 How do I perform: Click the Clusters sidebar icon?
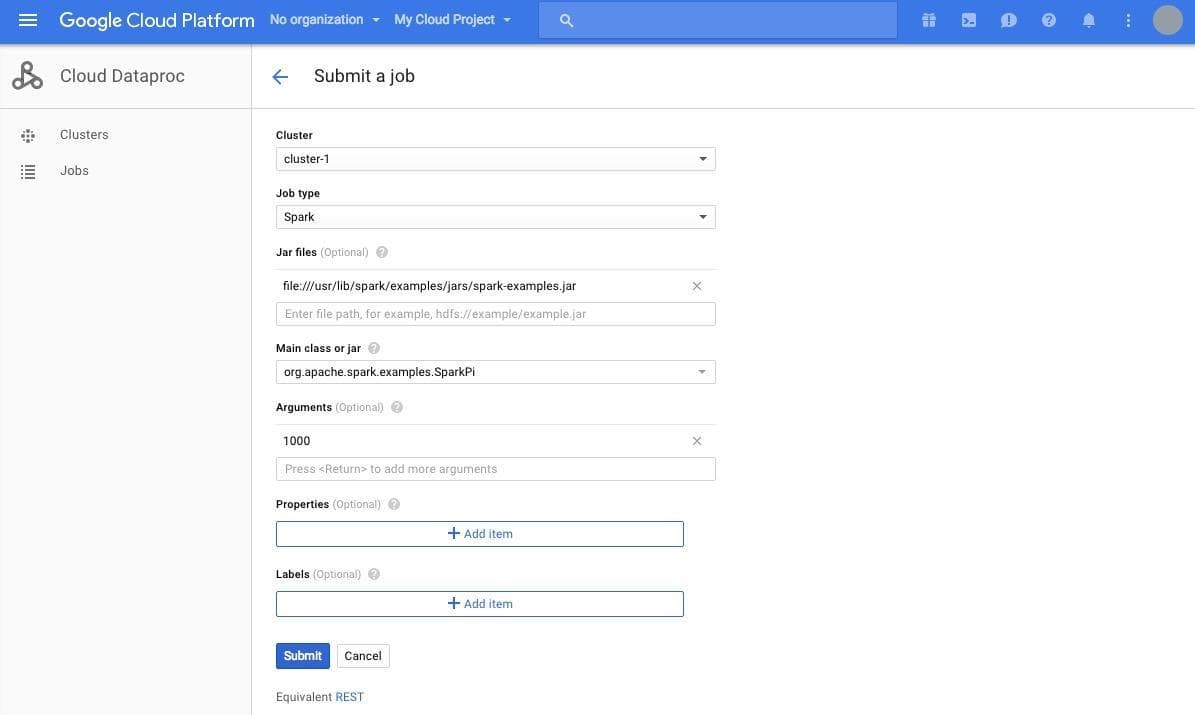tap(28, 136)
